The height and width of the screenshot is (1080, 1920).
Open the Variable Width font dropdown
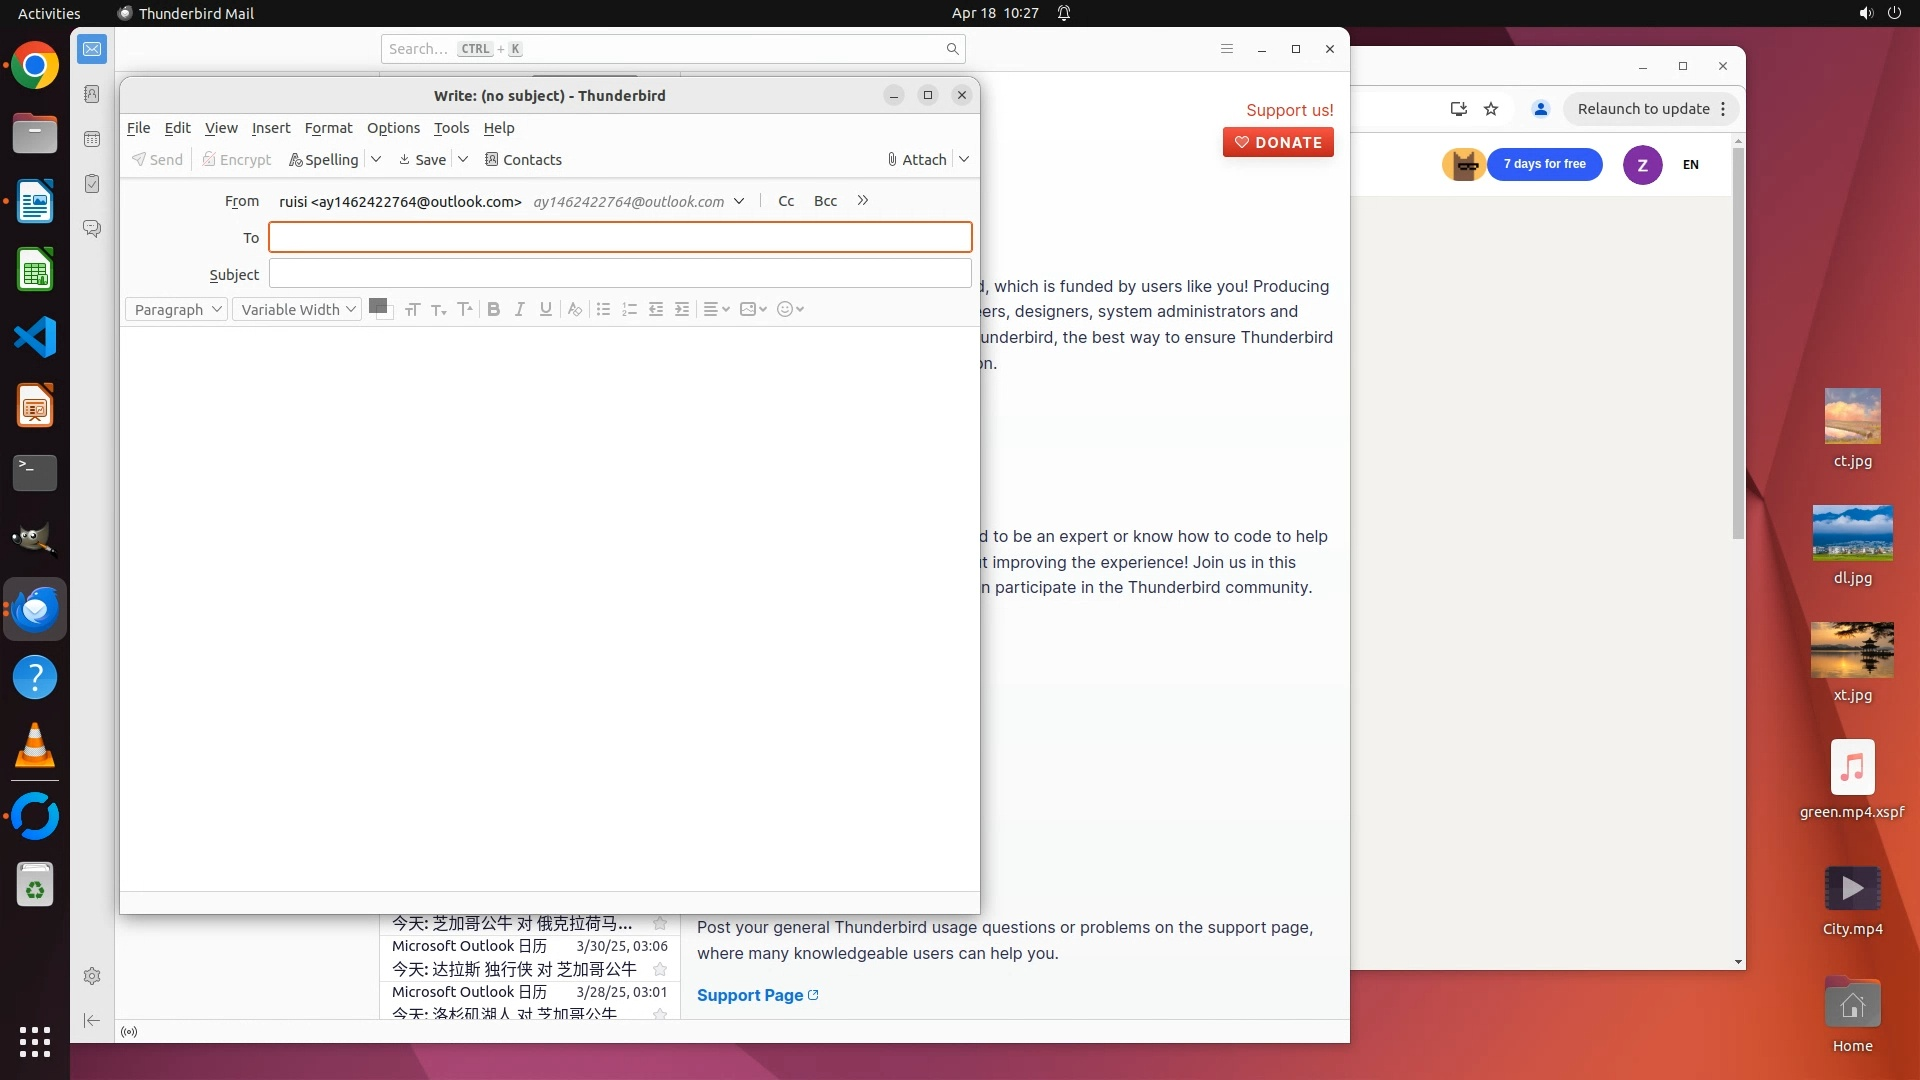[297, 310]
